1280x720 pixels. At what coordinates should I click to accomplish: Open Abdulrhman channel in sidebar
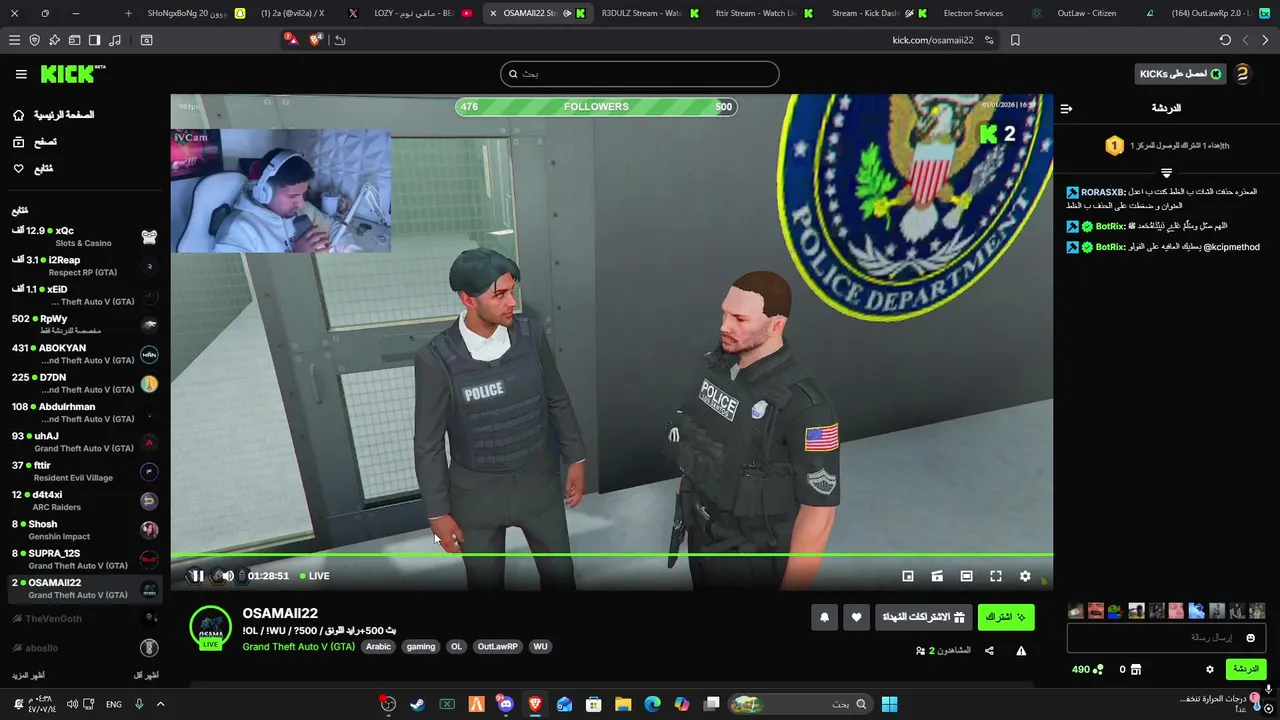(x=84, y=412)
